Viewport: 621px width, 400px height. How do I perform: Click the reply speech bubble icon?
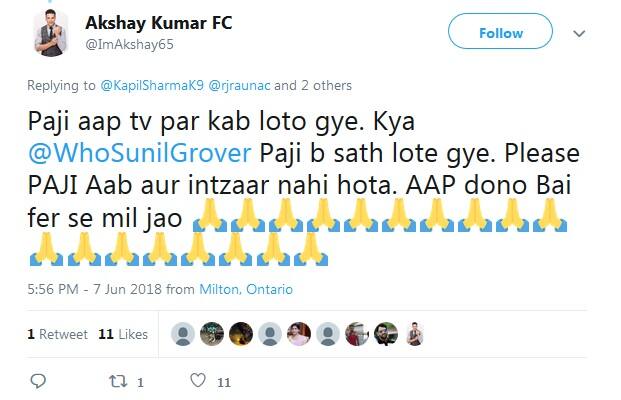pos(38,381)
